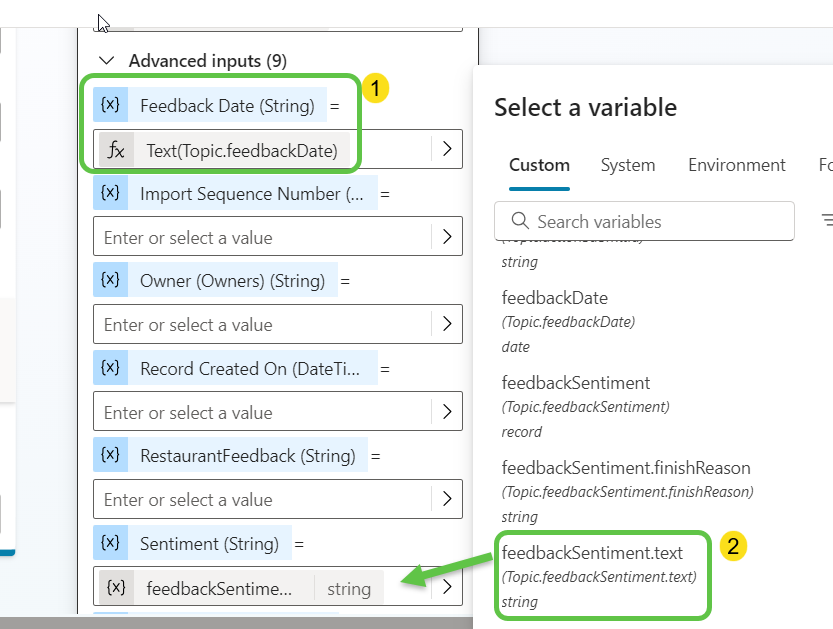Click the variable icon beside Import Sequence Number

click(x=111, y=193)
